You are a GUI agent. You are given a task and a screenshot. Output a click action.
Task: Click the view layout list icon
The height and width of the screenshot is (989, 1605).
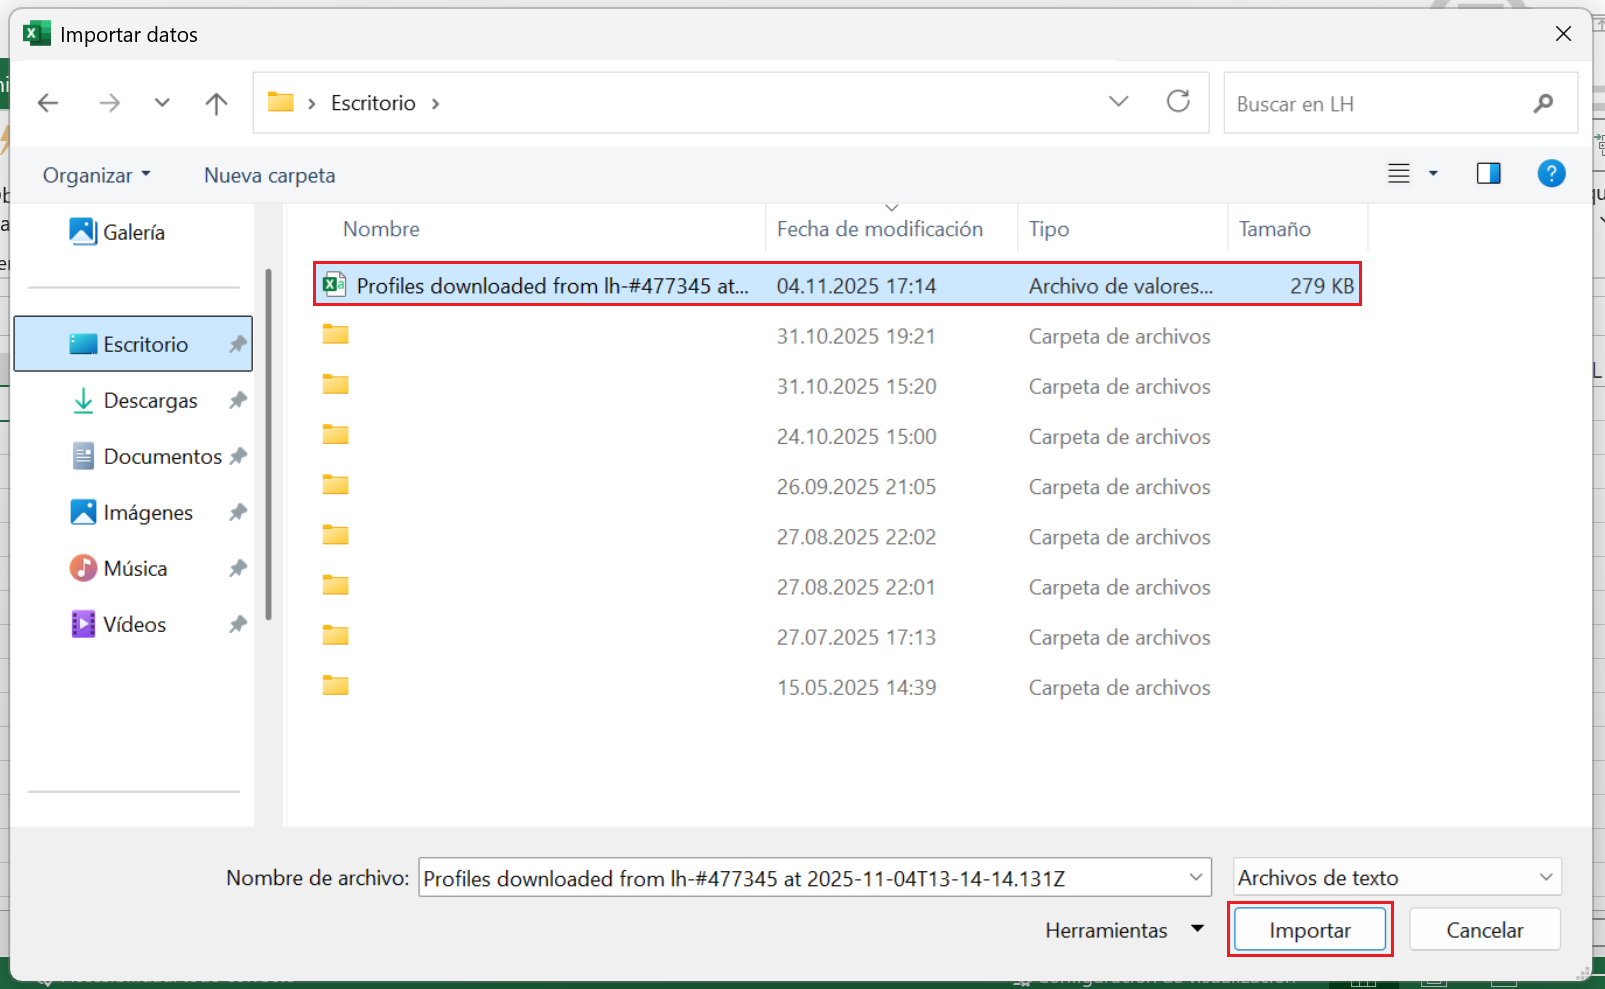1399,174
